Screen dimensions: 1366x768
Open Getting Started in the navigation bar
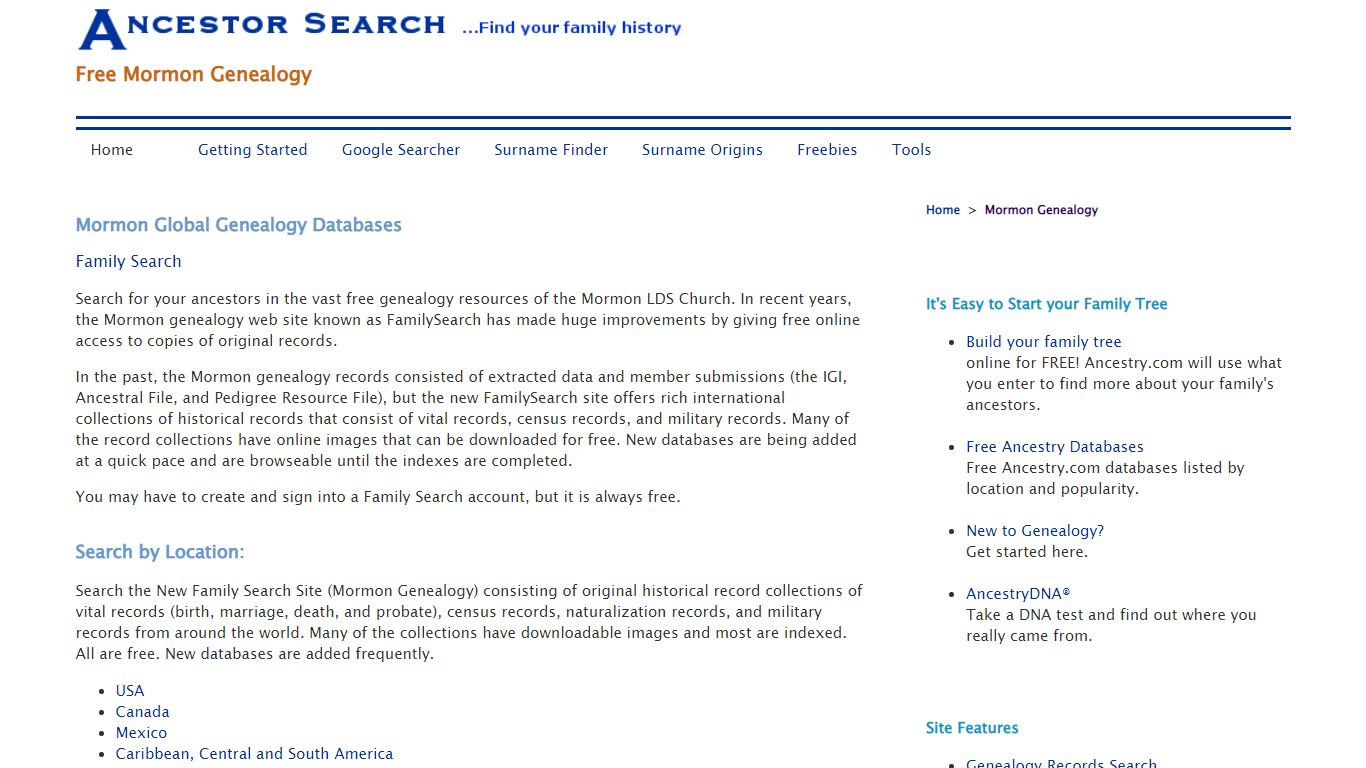click(x=252, y=150)
